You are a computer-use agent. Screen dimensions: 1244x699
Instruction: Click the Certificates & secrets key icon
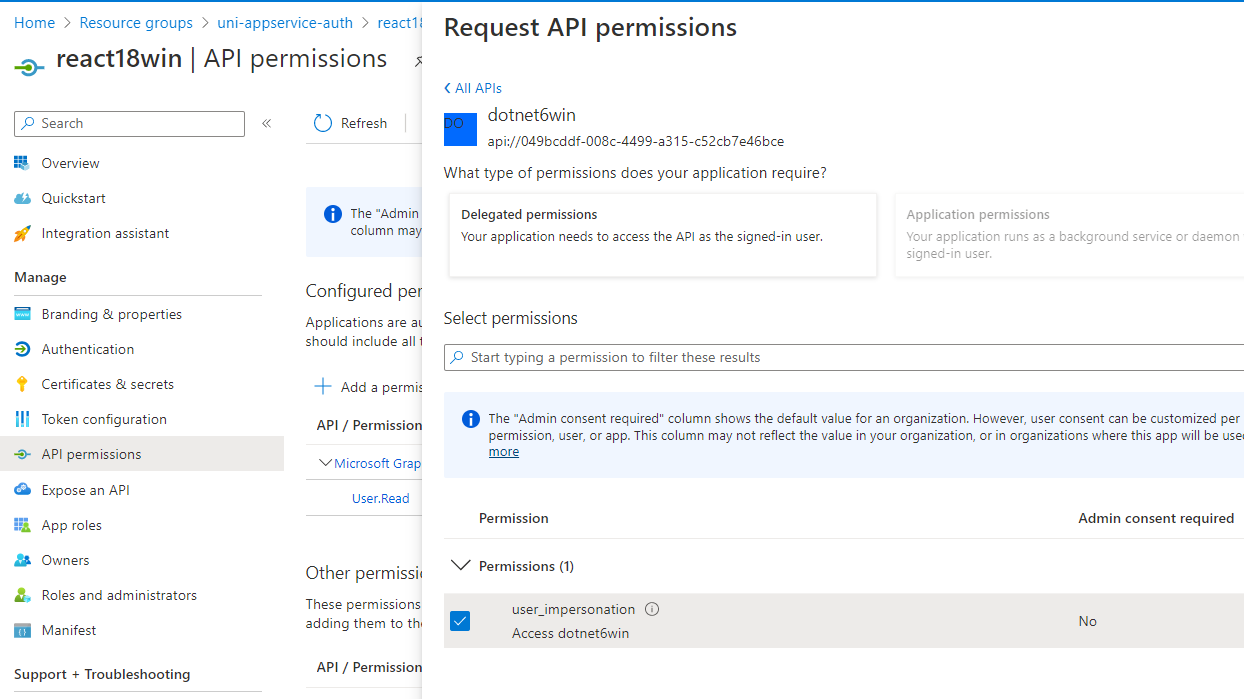(22, 384)
